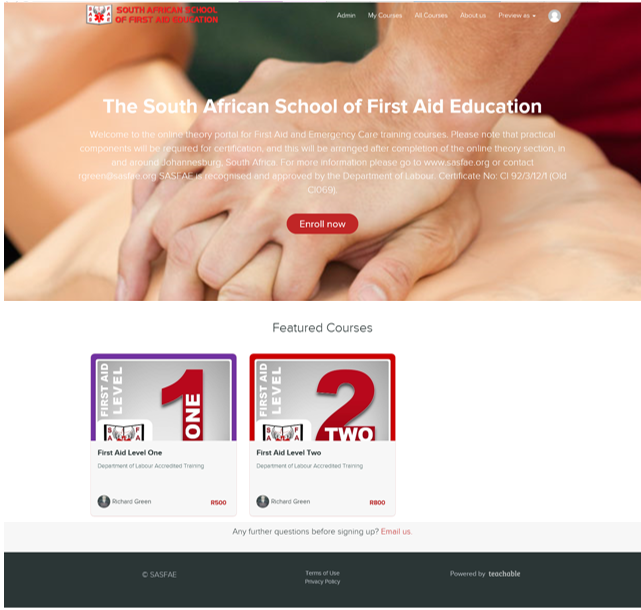Click Richard Green avatar on Level Two card
The height and width of the screenshot is (610, 641).
click(262, 501)
